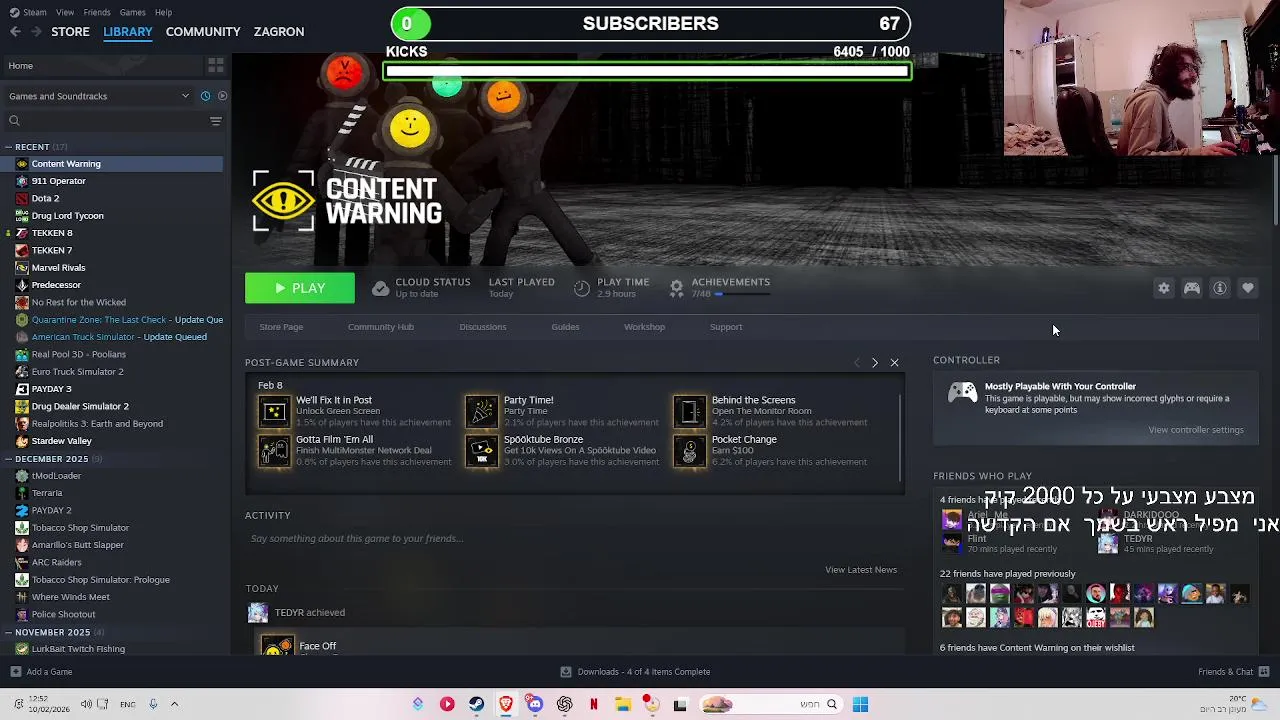This screenshot has width=1280, height=720.
Task: Open the achievements trophy icon
Action: [676, 288]
